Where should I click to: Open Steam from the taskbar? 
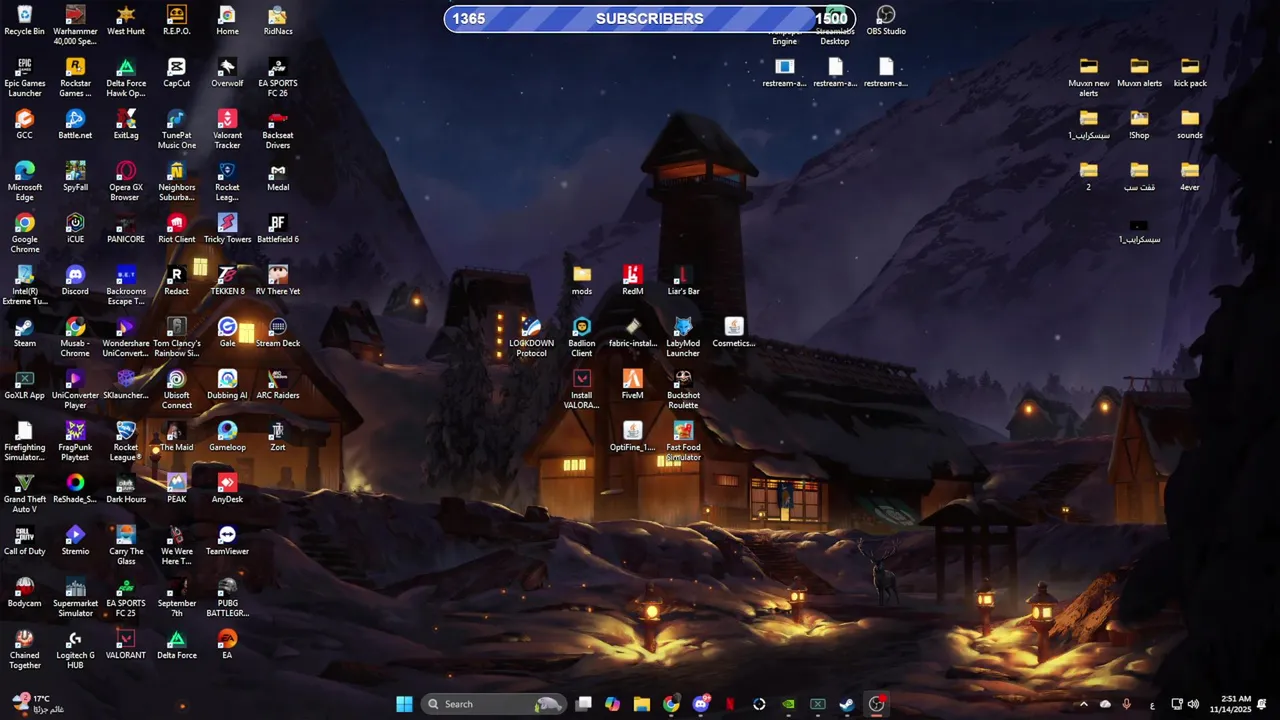tap(847, 704)
